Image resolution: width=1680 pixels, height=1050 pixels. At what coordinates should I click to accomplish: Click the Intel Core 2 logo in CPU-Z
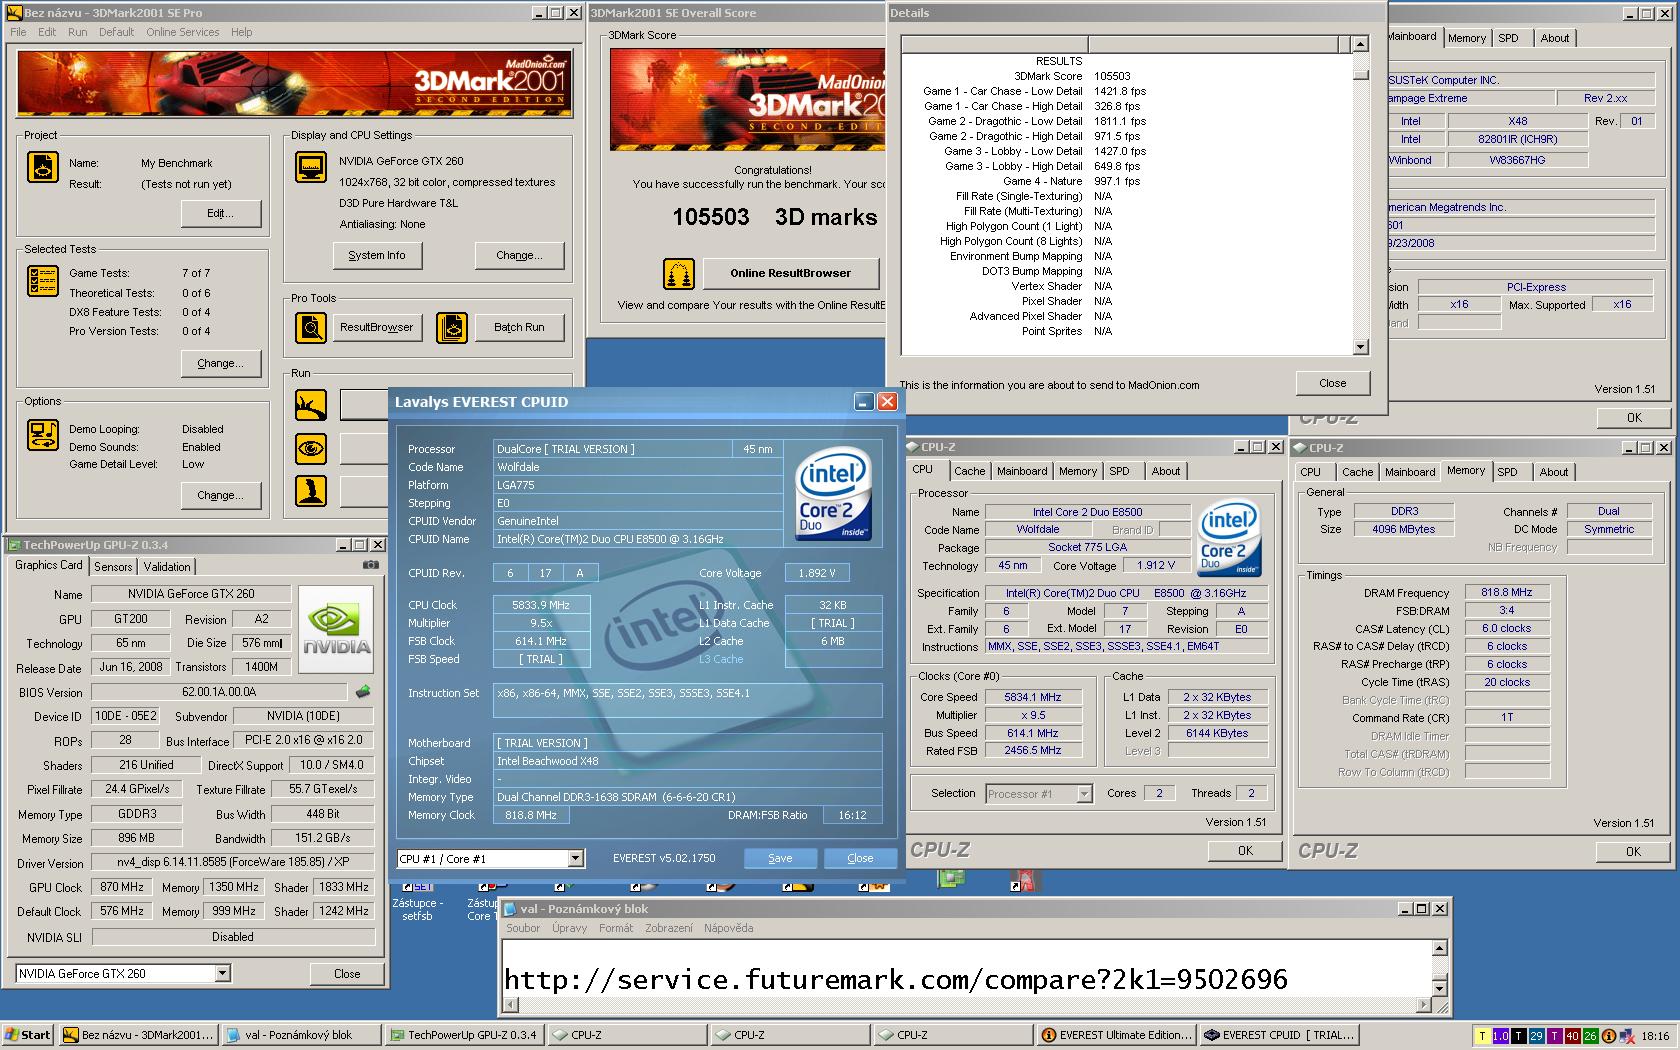(1229, 540)
